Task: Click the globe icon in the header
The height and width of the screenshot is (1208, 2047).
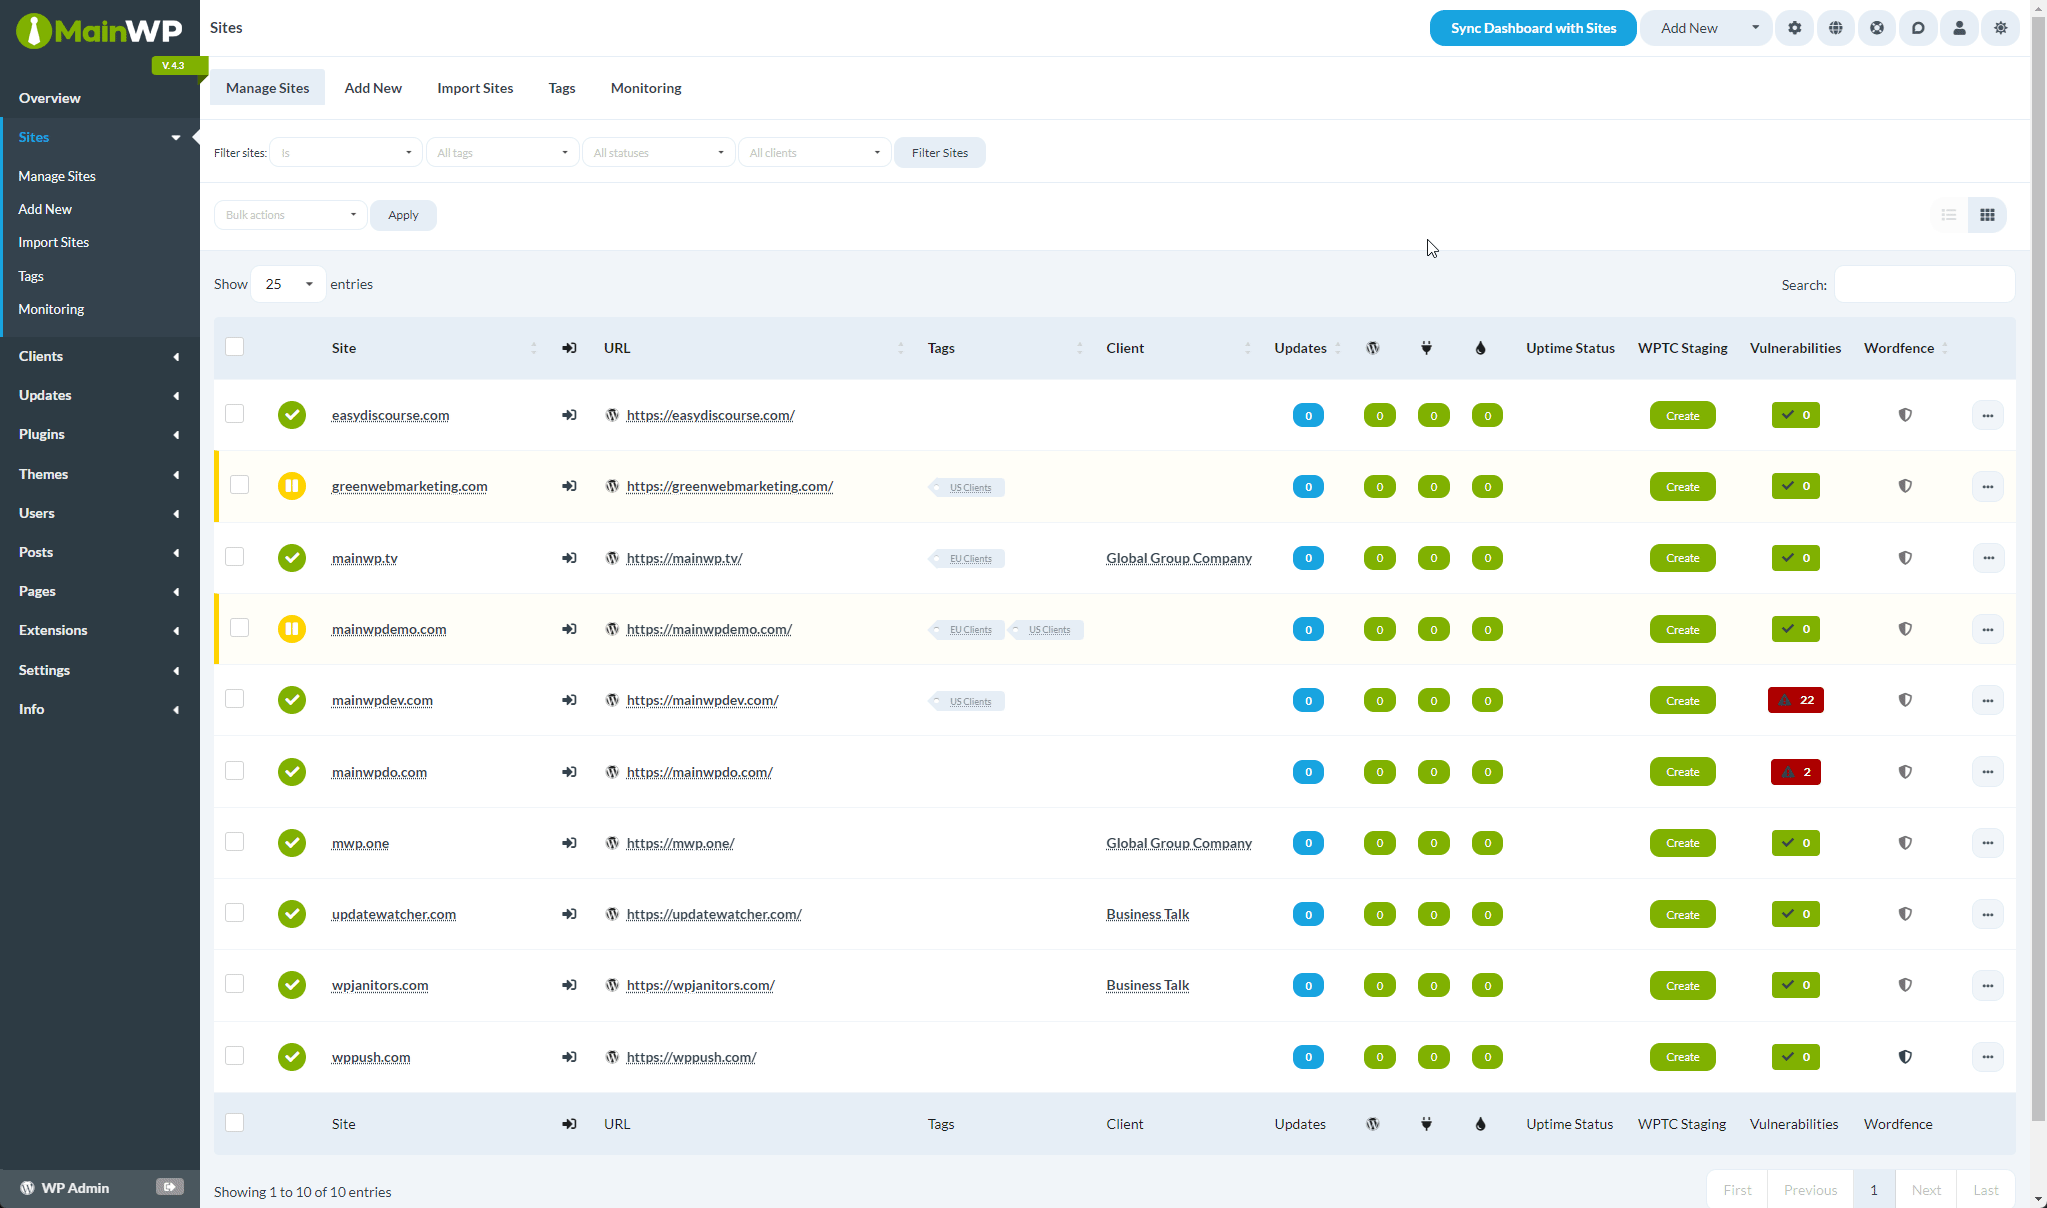Action: [1836, 28]
